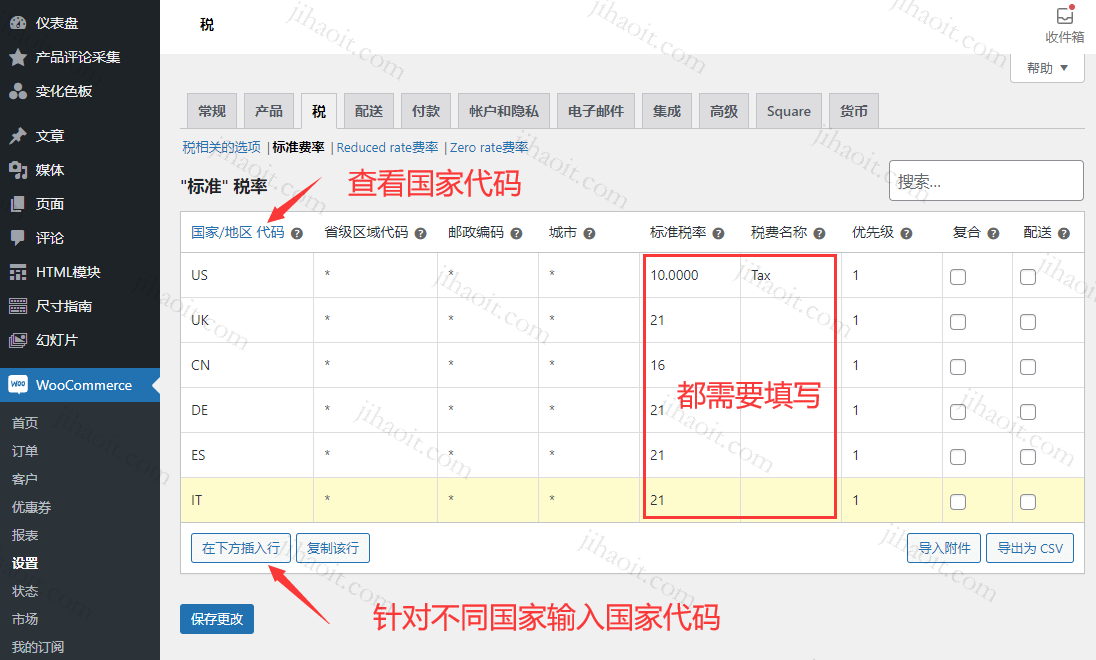Toggle 配送 checkbox in CN row
The width and height of the screenshot is (1096, 660).
(1028, 367)
